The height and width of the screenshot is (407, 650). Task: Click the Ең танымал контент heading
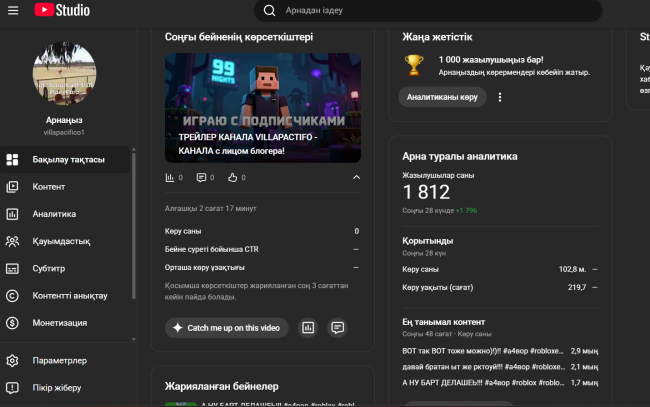point(444,322)
